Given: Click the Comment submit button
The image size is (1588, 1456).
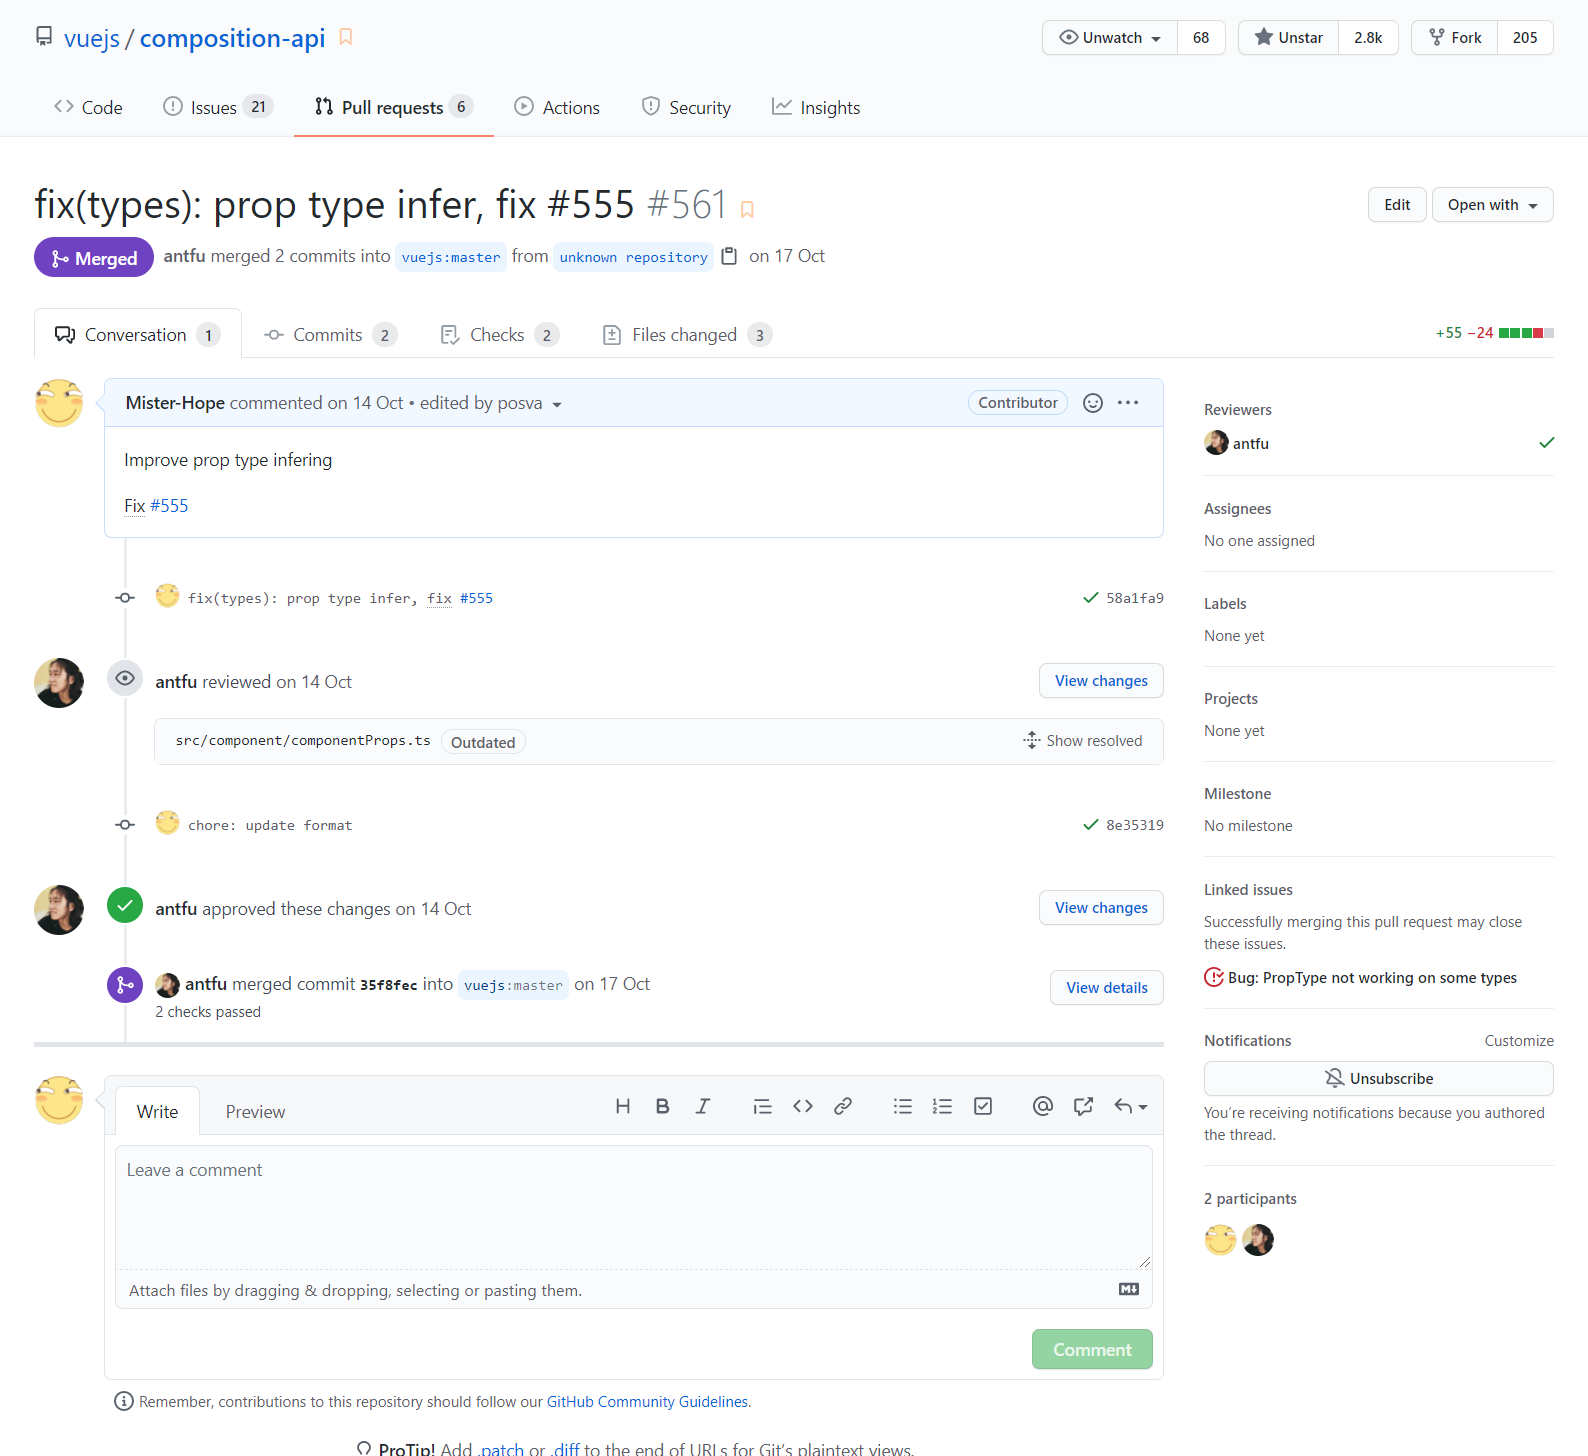Looking at the screenshot, I should (x=1092, y=1349).
